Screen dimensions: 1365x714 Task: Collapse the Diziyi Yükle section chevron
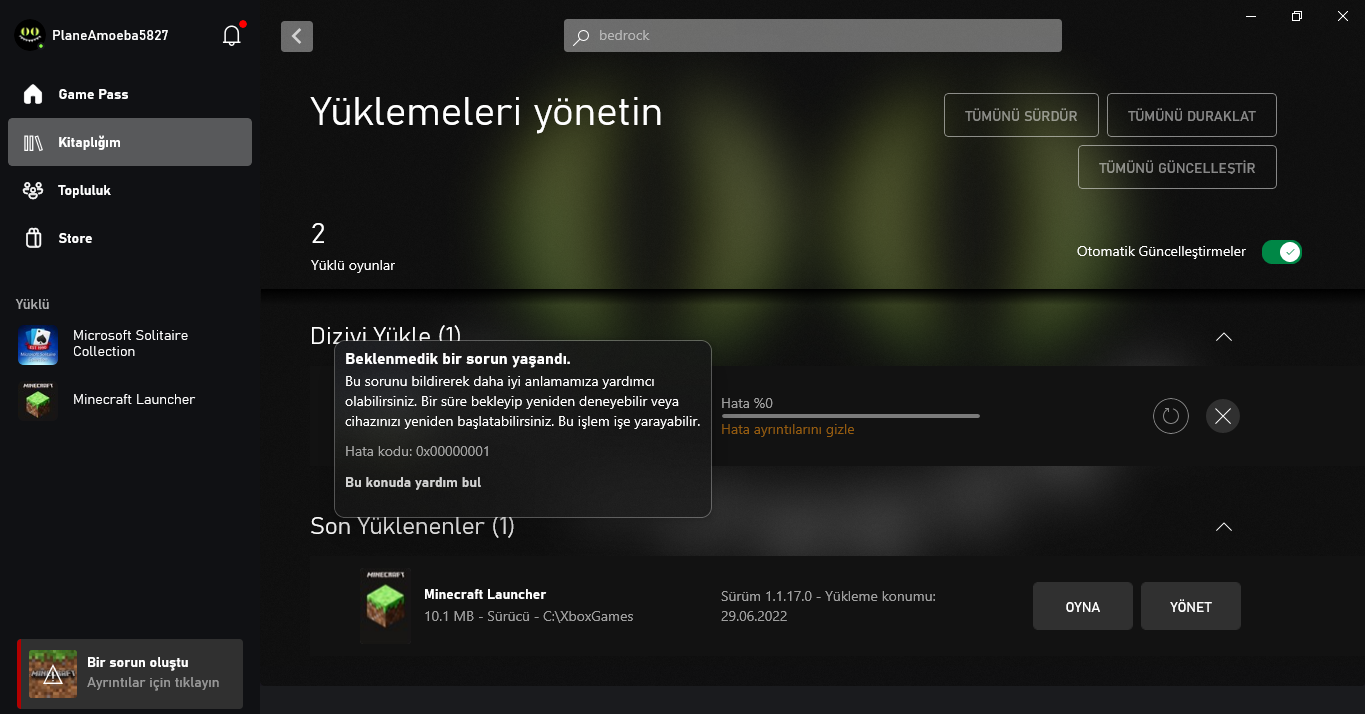pyautogui.click(x=1223, y=337)
